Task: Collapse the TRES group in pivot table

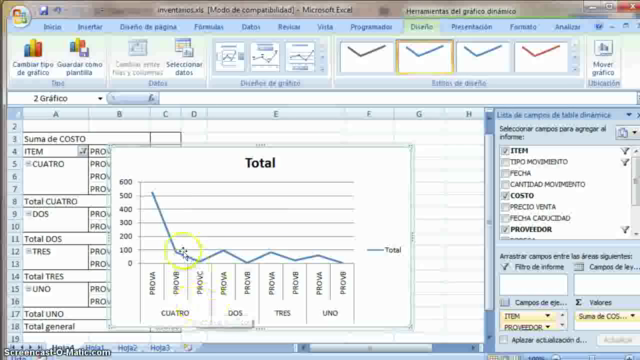Action: coord(28,251)
